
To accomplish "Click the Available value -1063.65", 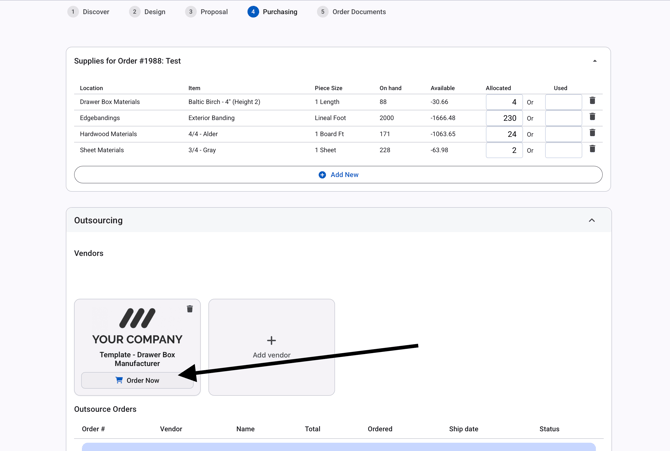I will pyautogui.click(x=443, y=134).
